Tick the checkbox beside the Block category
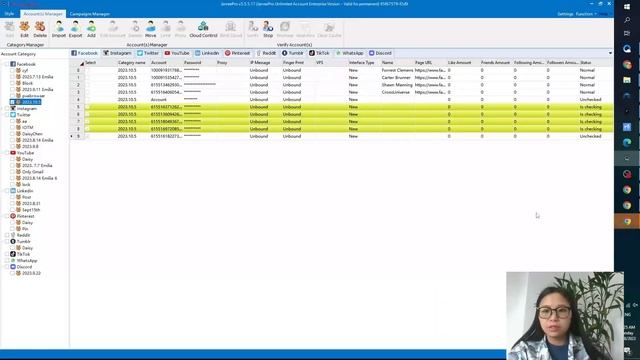This screenshot has height=360, width=640. pyautogui.click(x=12, y=83)
